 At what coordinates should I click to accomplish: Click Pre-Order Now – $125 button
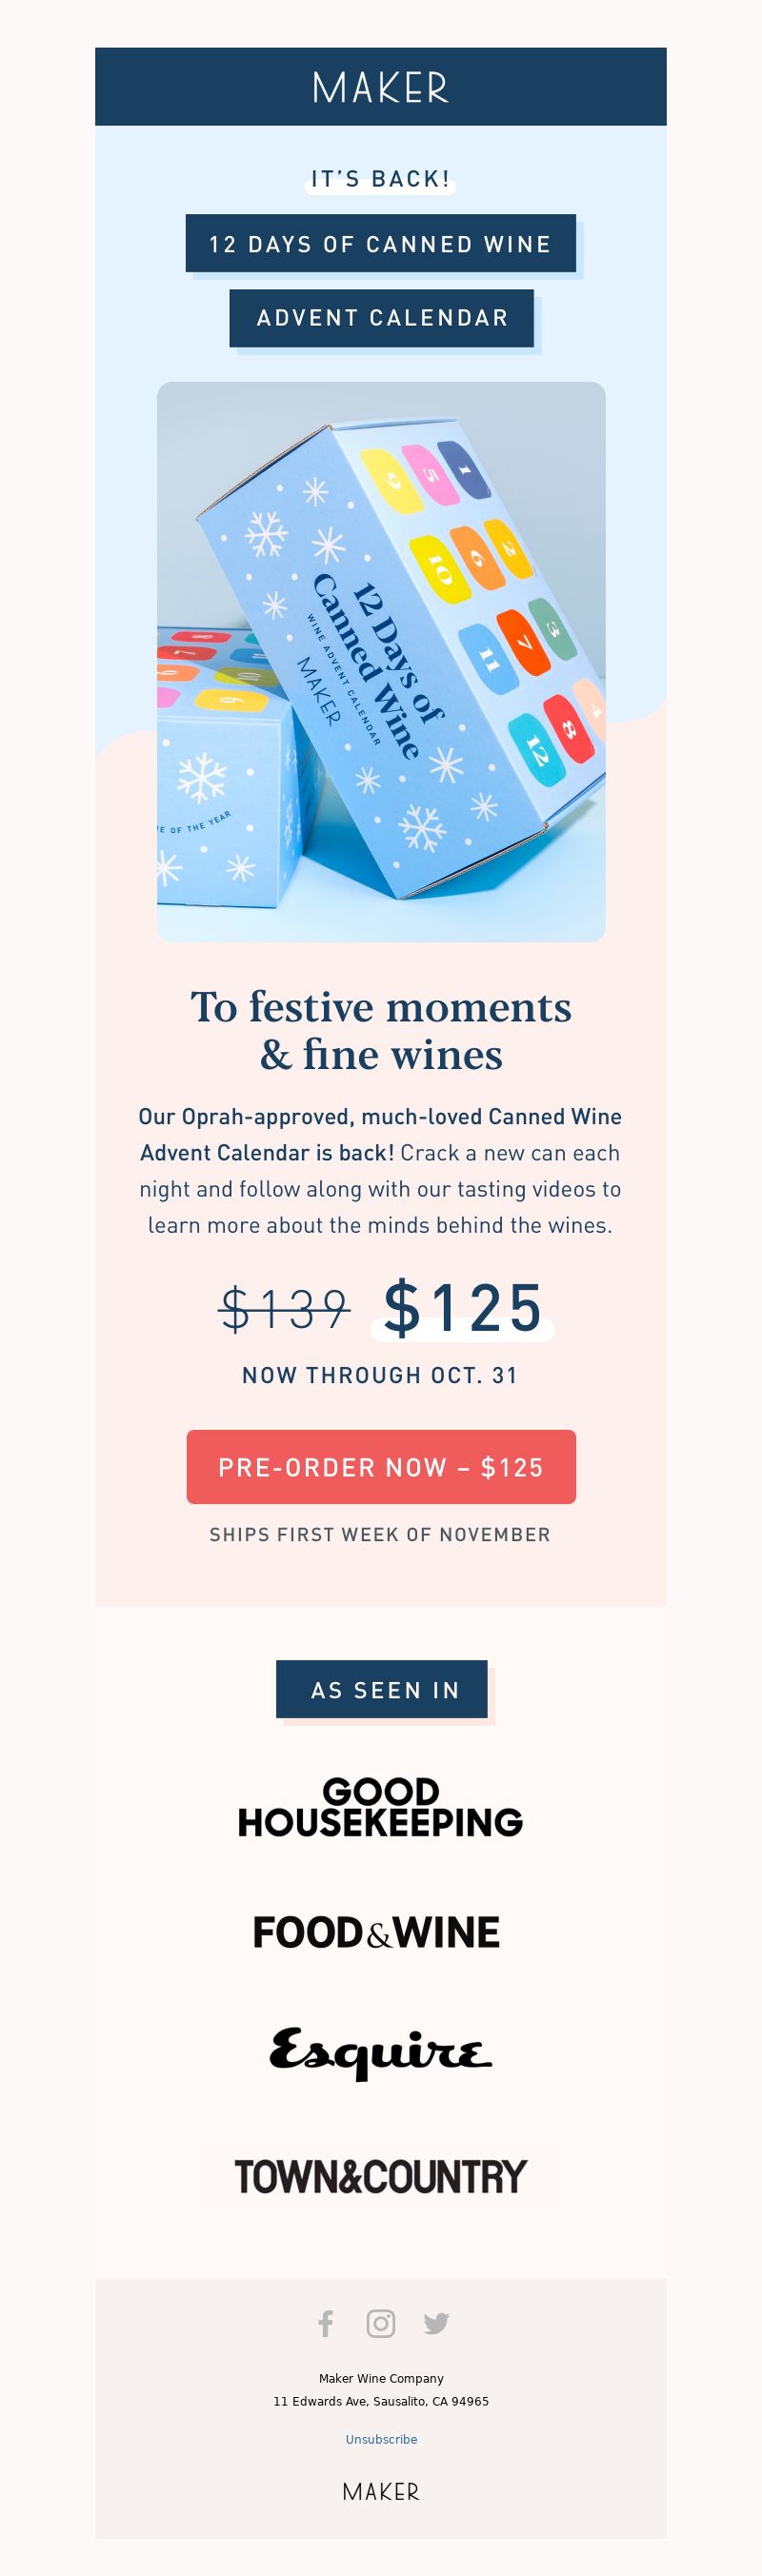[381, 1467]
